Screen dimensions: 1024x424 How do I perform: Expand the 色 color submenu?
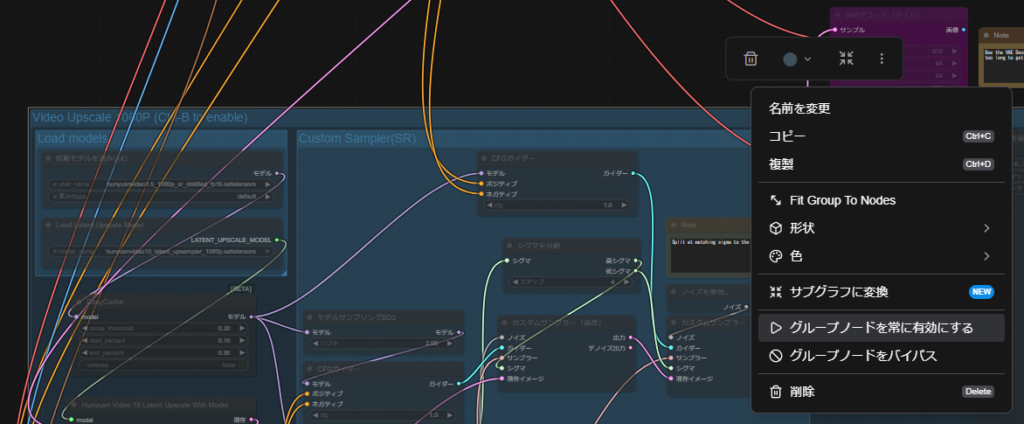(878, 256)
